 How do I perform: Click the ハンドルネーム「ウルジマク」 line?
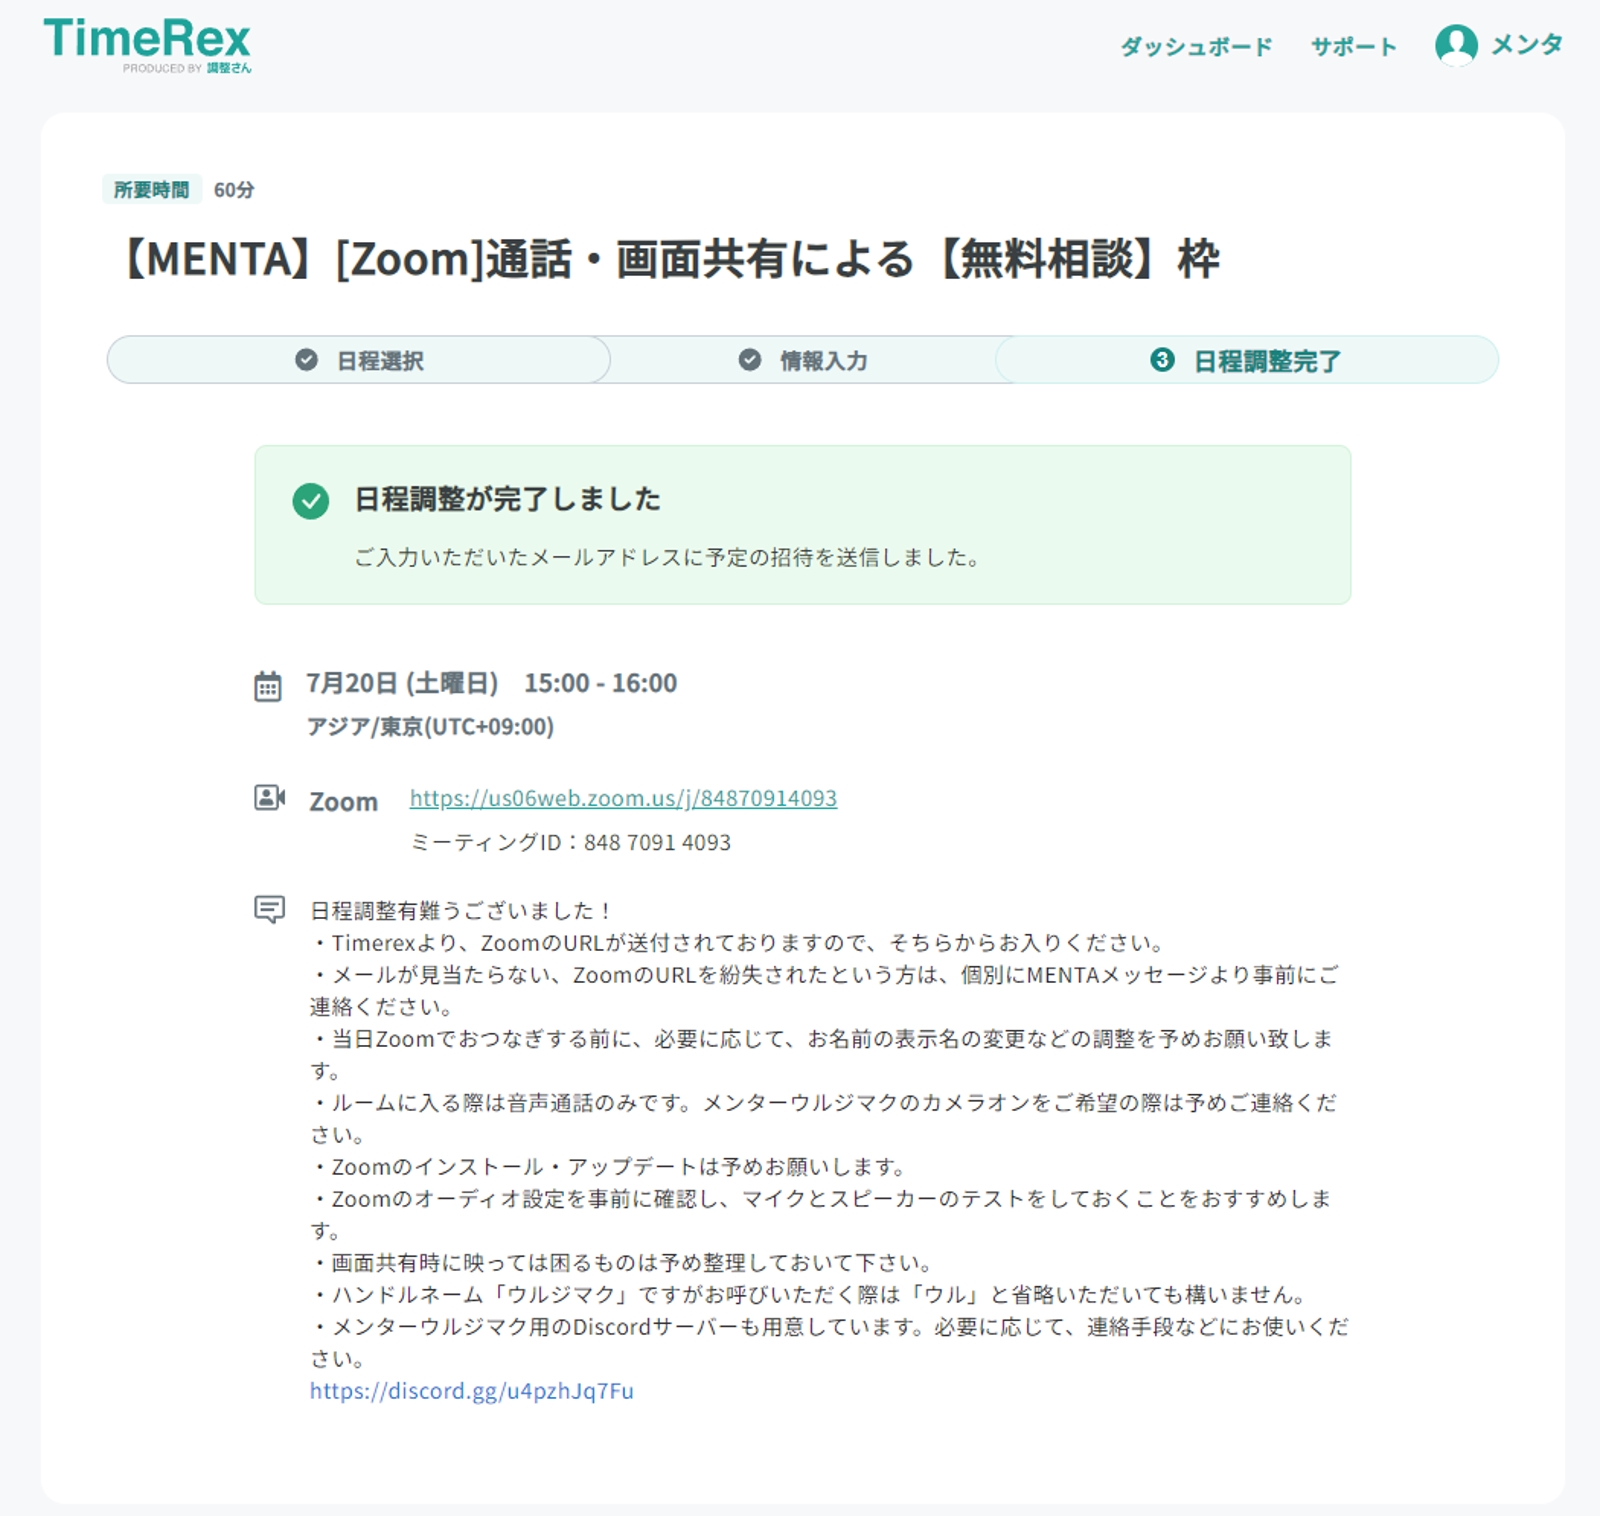(811, 1295)
